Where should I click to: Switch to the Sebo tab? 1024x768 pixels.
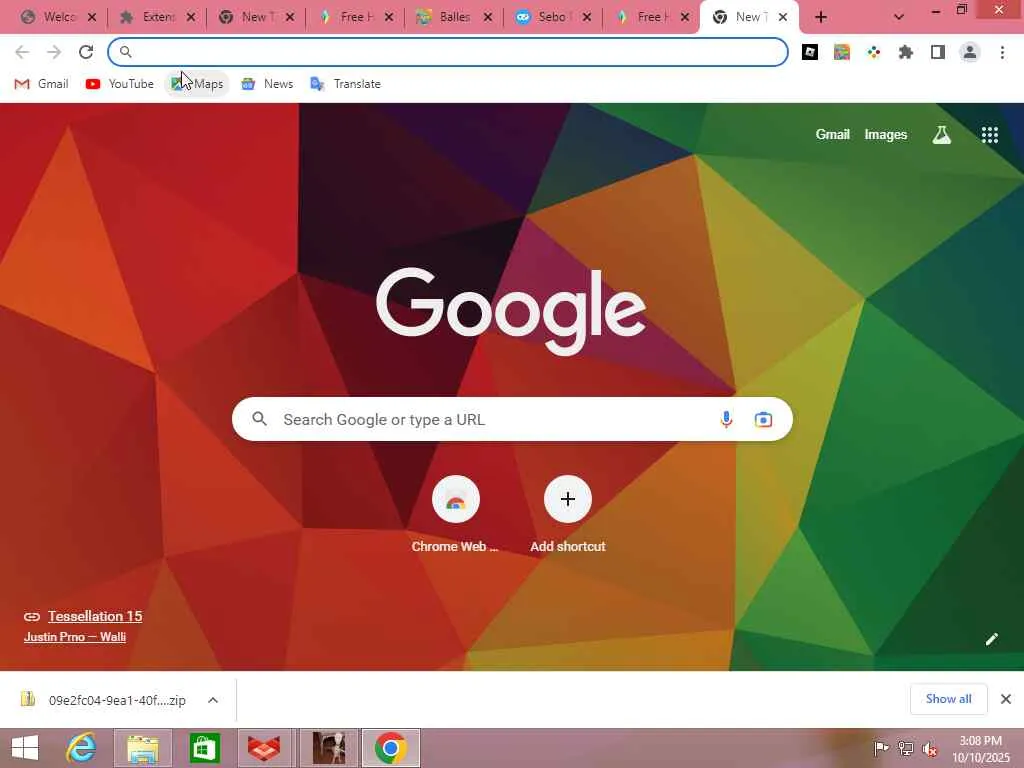pos(551,17)
